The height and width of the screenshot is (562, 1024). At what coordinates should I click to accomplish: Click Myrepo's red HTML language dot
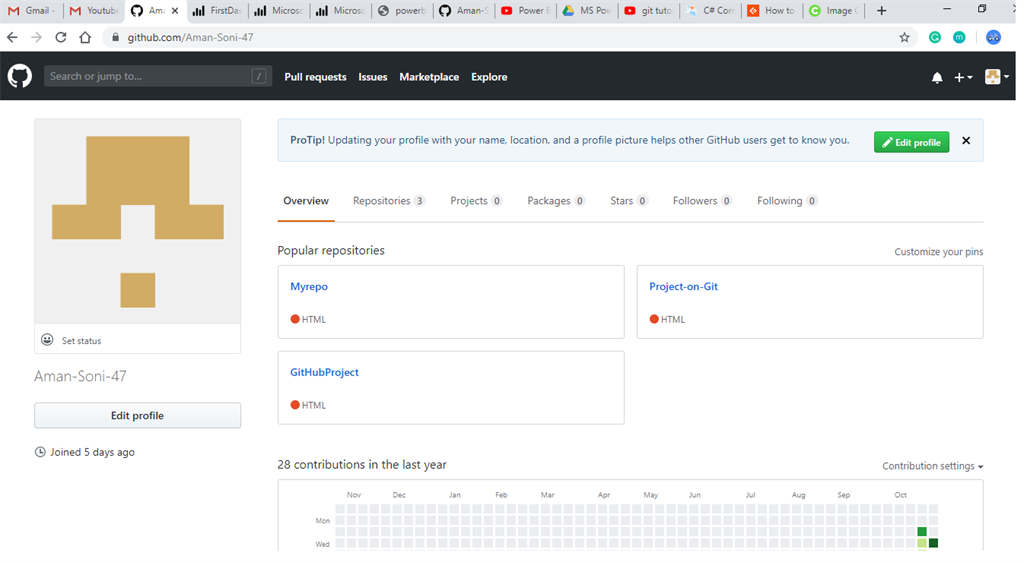tap(295, 319)
